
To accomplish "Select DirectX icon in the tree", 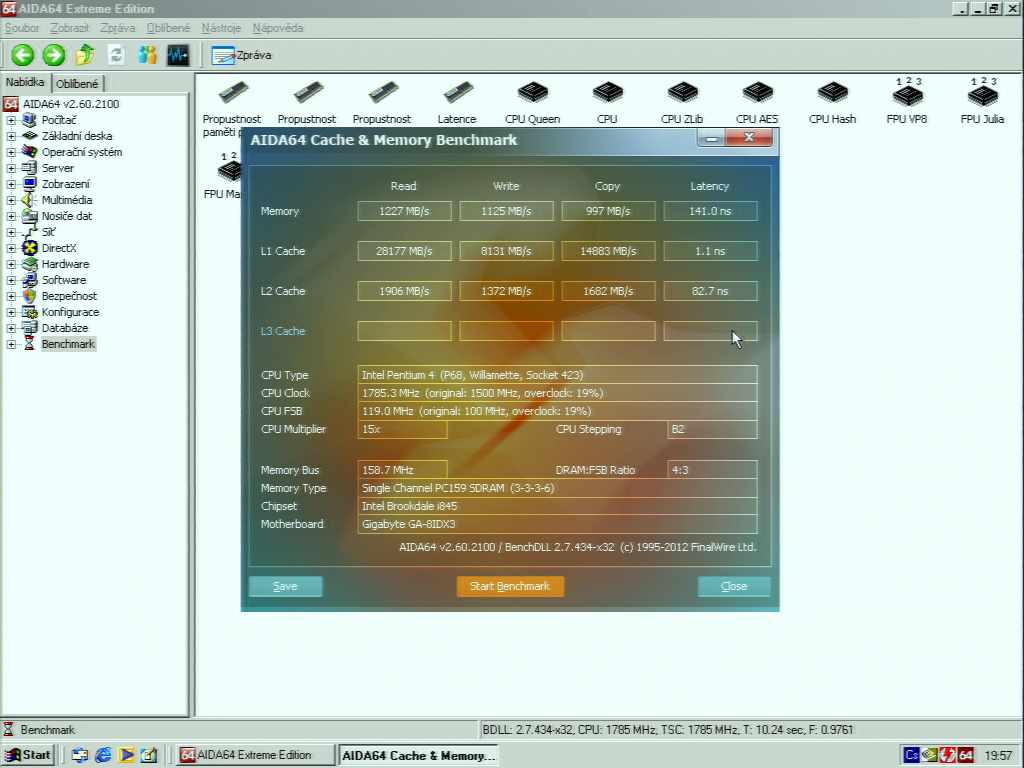I will (29, 248).
